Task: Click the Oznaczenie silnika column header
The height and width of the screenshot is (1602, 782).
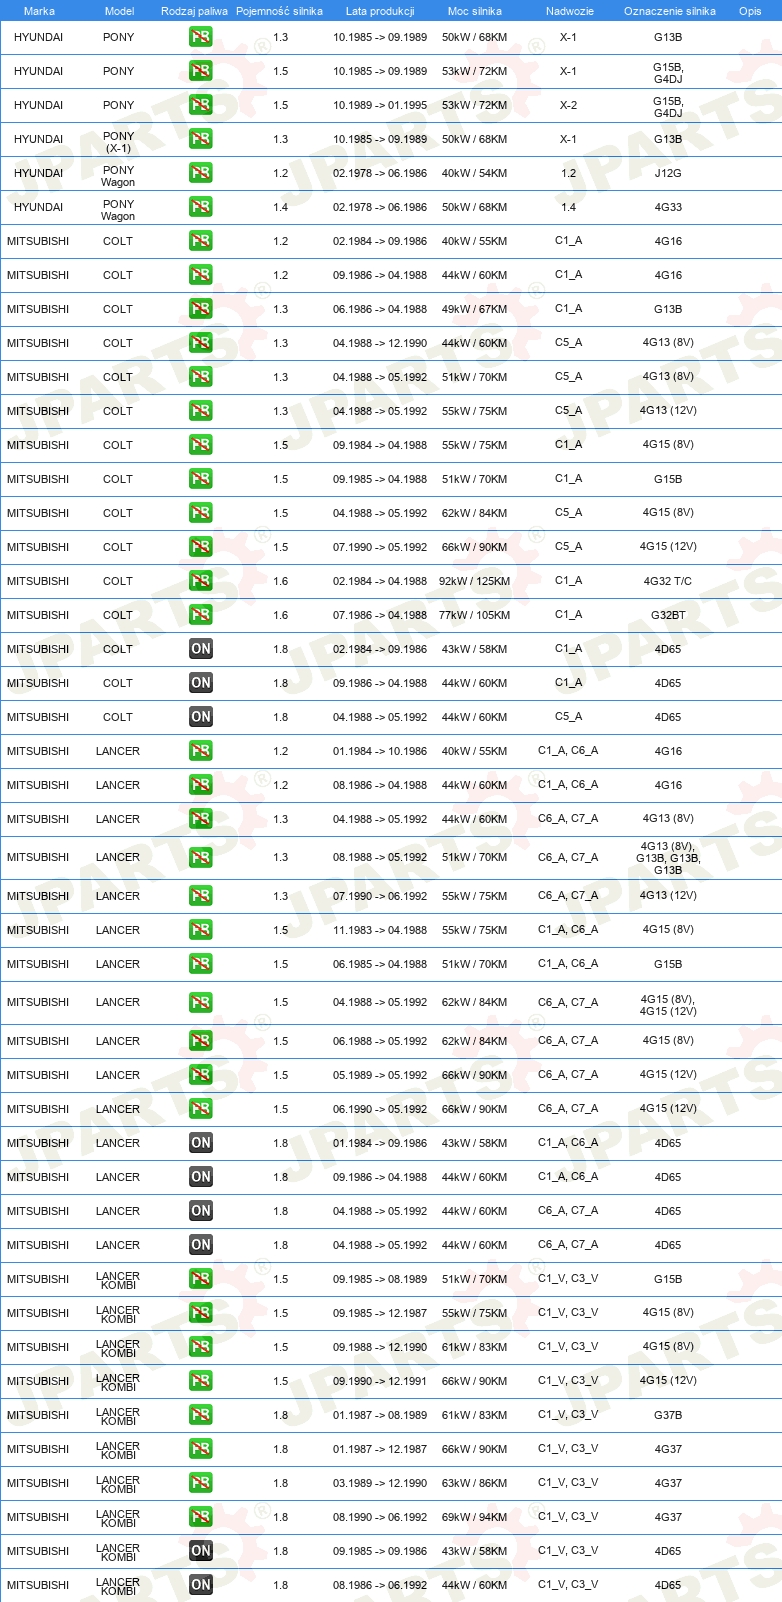Action: [669, 11]
